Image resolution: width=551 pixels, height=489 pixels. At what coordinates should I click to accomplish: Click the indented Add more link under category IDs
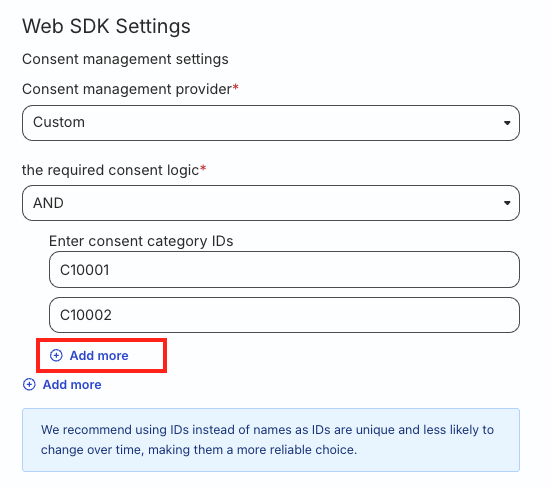89,356
